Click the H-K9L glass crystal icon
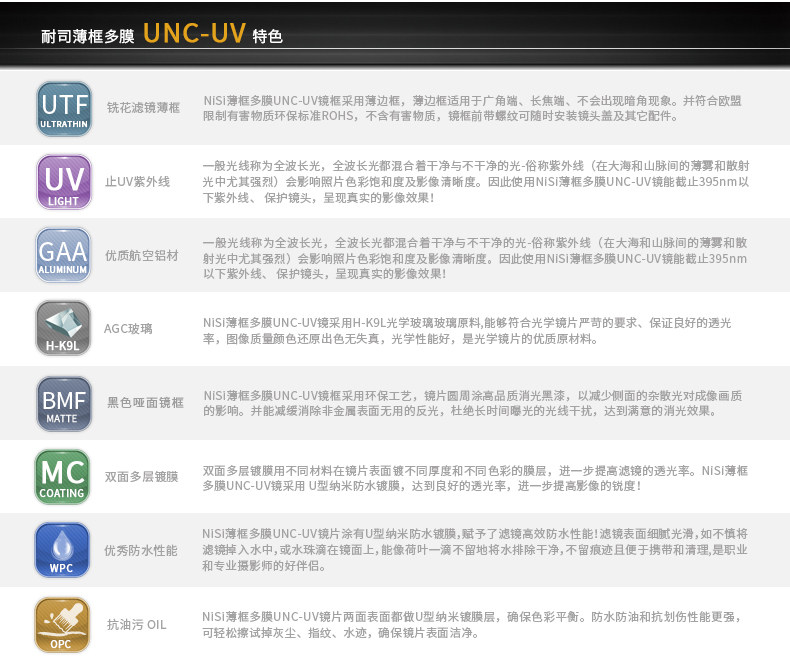Viewport: 790px width, 660px height. (63, 328)
